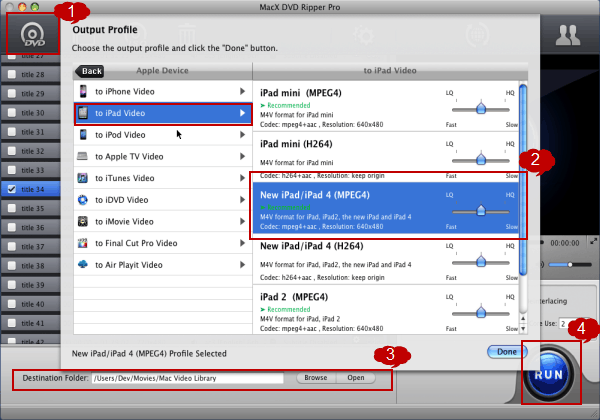Click the Air Playit cloud icon

coord(83,264)
